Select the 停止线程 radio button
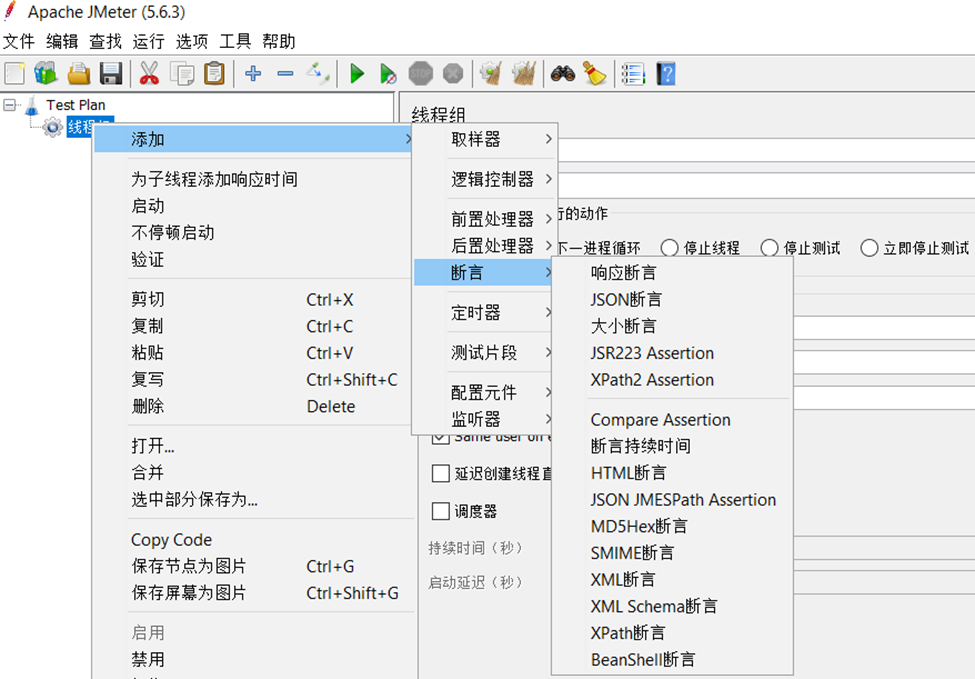This screenshot has width=975, height=679. [x=669, y=248]
